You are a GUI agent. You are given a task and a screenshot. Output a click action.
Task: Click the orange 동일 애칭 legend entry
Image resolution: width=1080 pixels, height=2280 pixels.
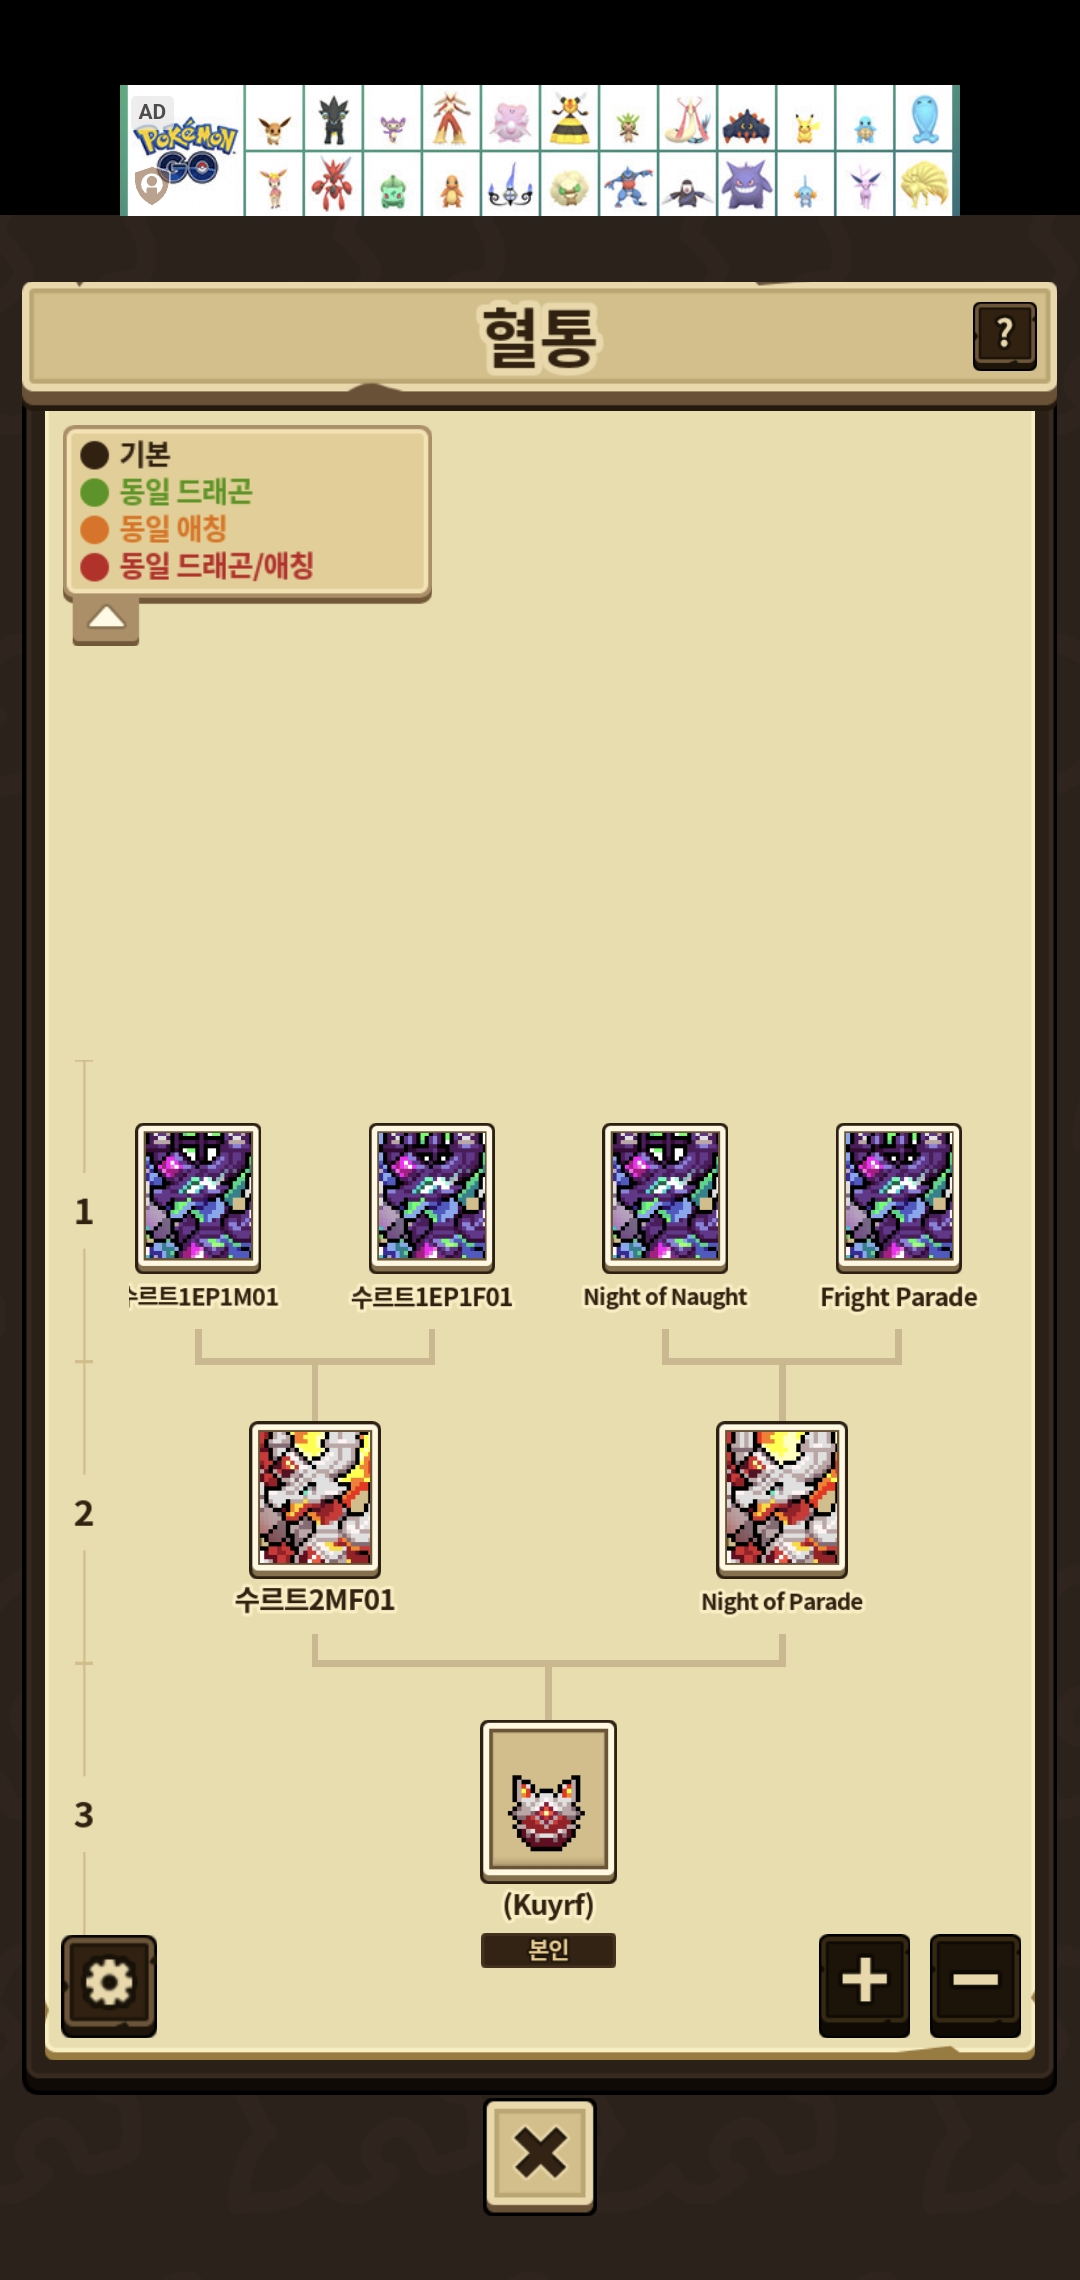154,529
